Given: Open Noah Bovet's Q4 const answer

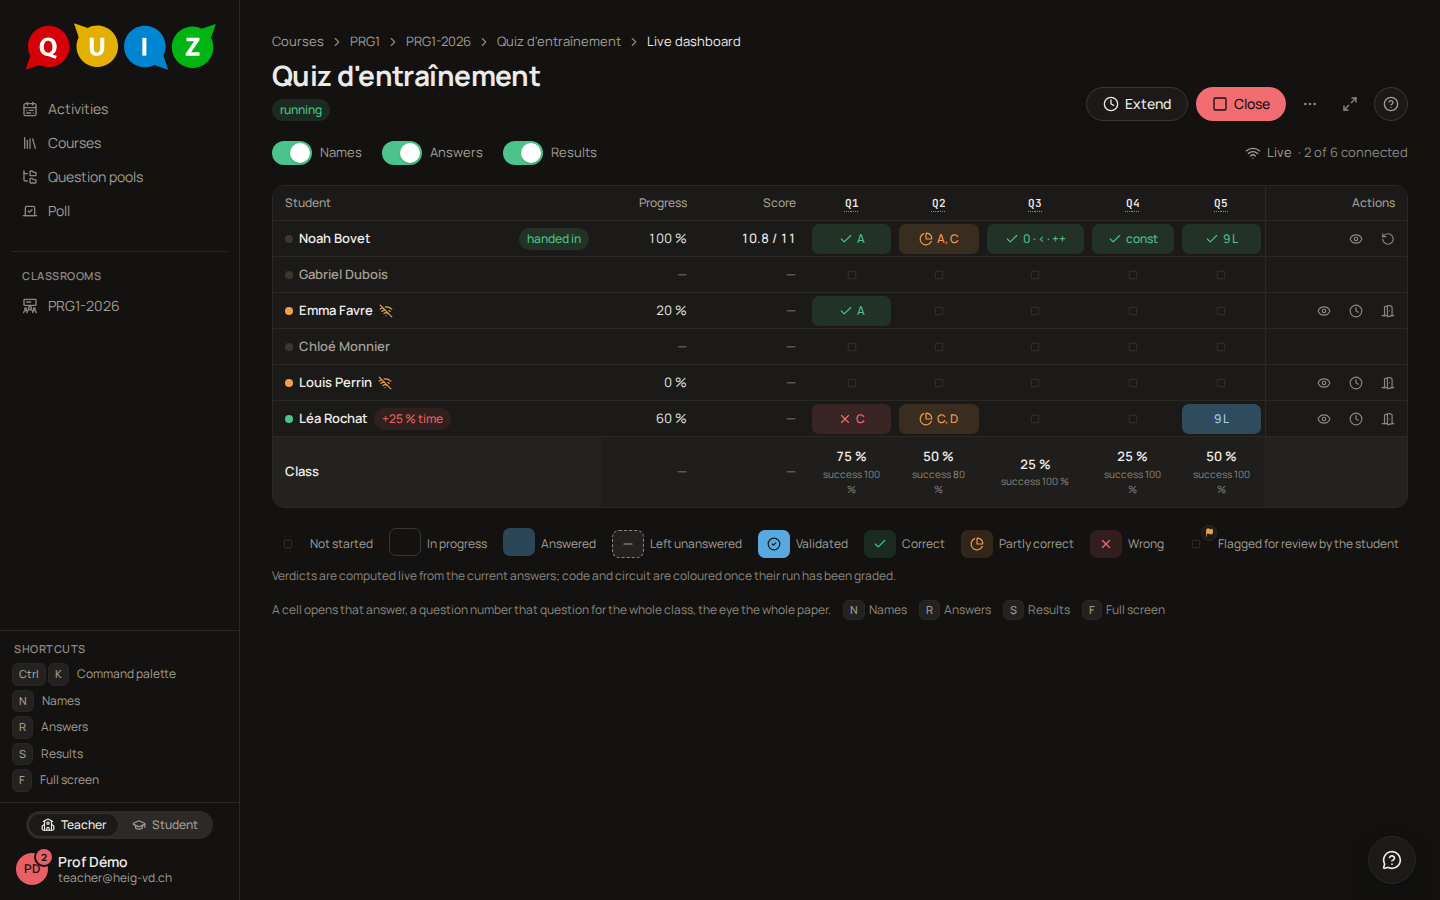Looking at the screenshot, I should pyautogui.click(x=1133, y=239).
